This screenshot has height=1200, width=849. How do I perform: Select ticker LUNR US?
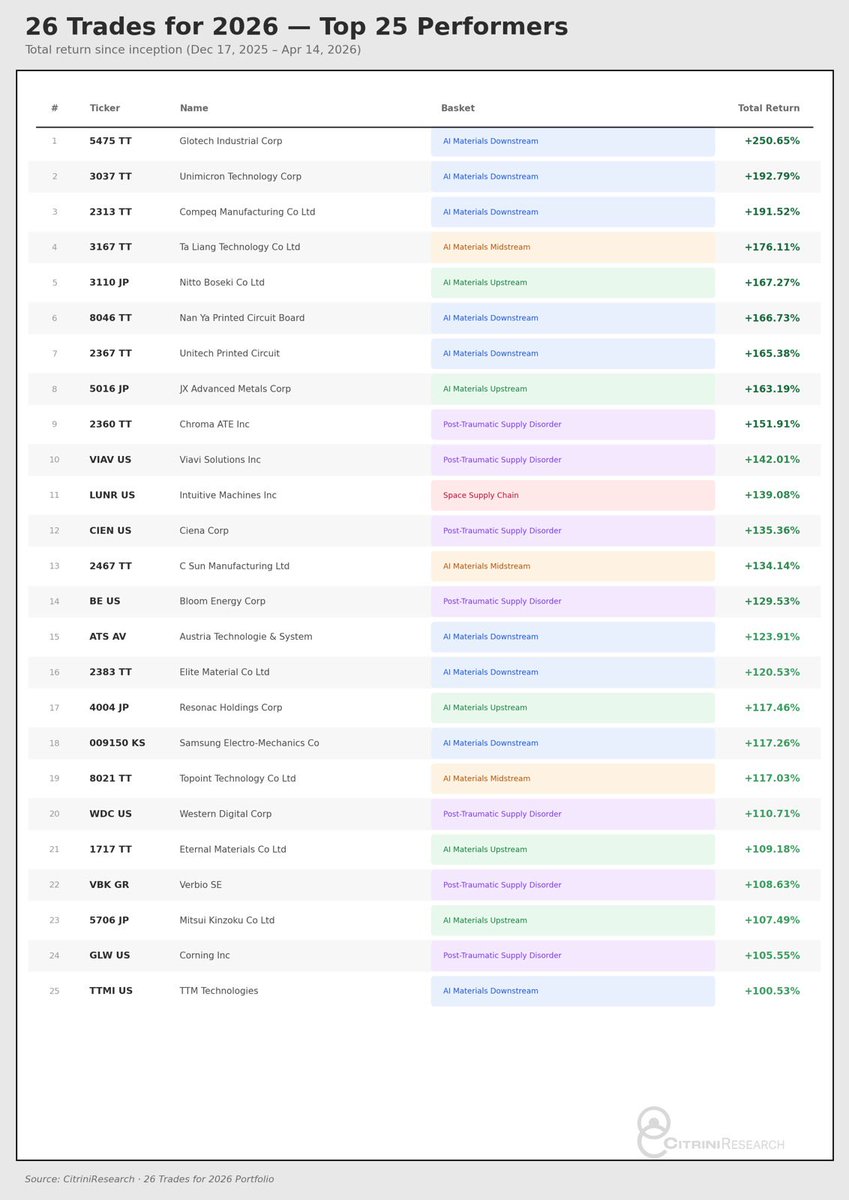[112, 495]
